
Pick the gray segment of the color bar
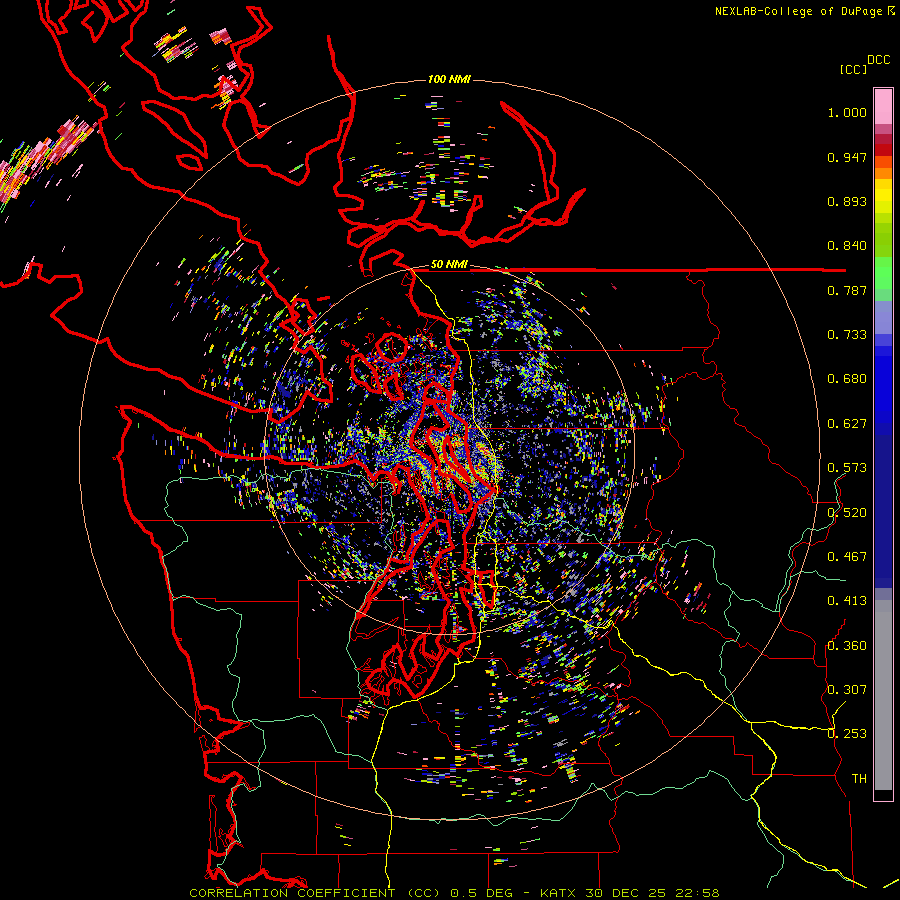[x=883, y=695]
